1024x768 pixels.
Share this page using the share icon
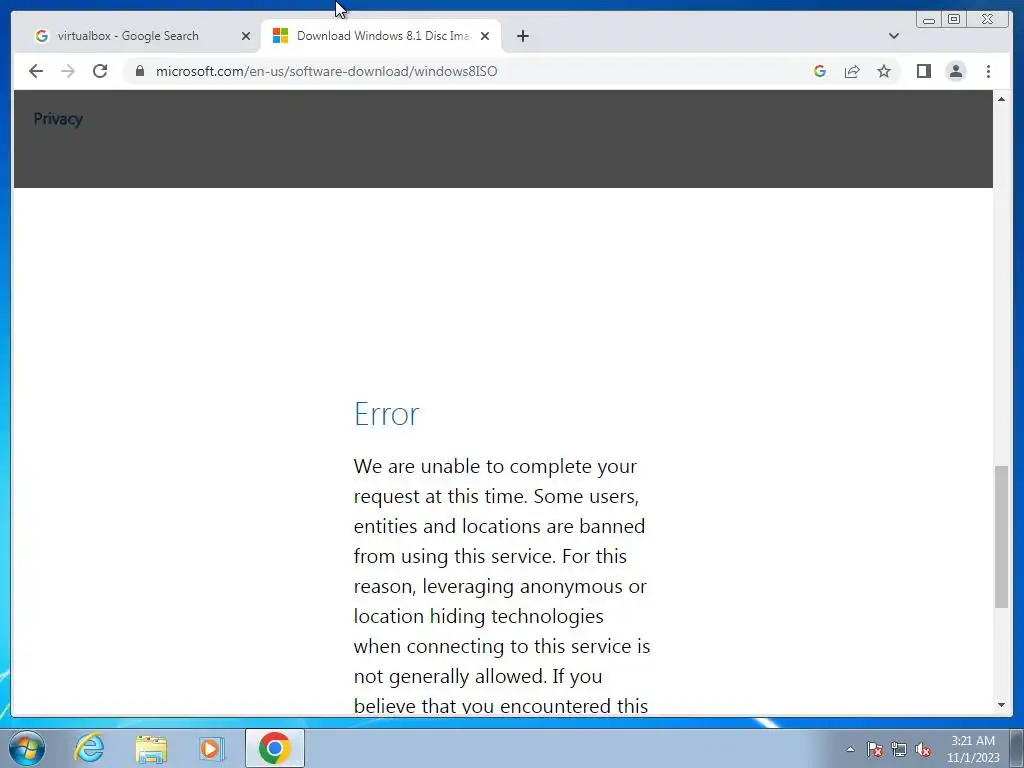click(852, 71)
